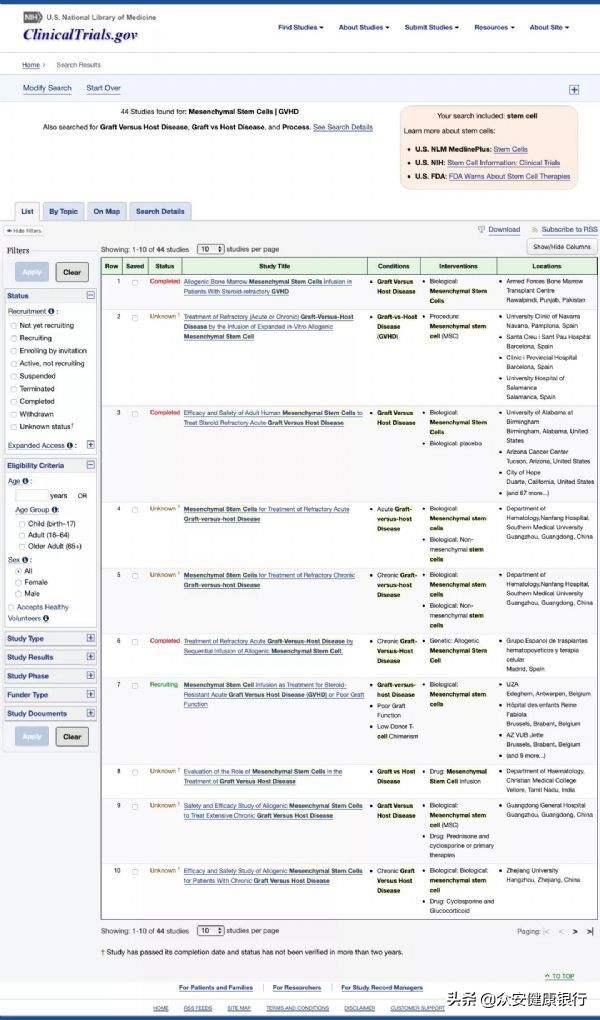Open the About Site menu
The image size is (600, 1020).
pyautogui.click(x=549, y=27)
